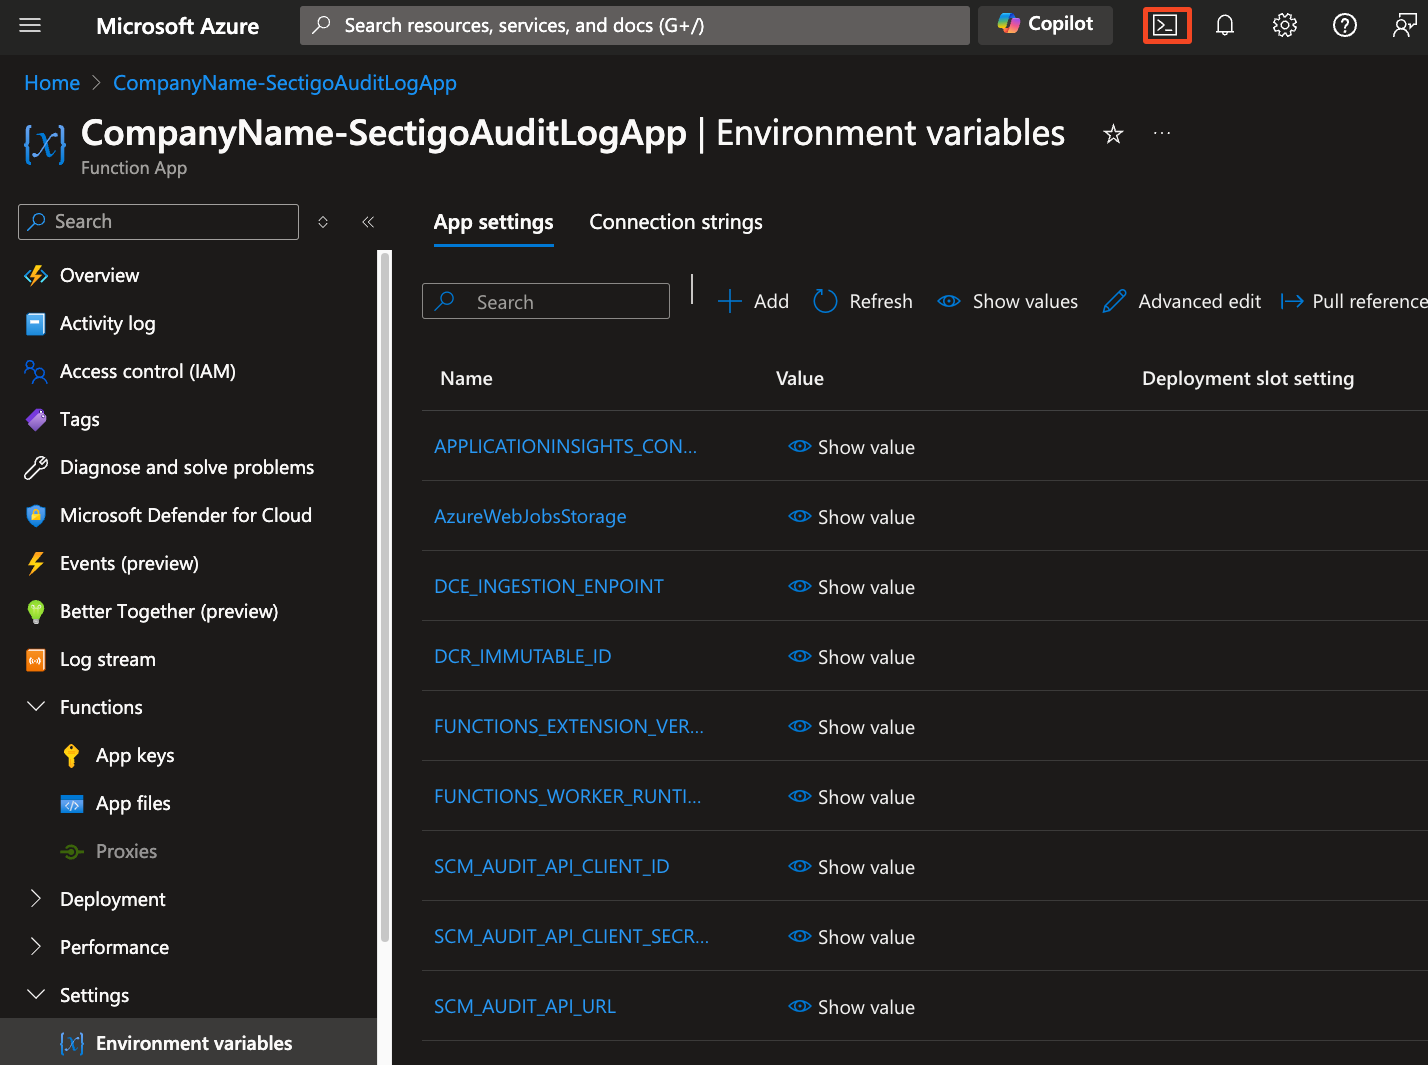Show value for SCM_AUDIT_API_URL
The height and width of the screenshot is (1065, 1428).
tap(852, 1007)
